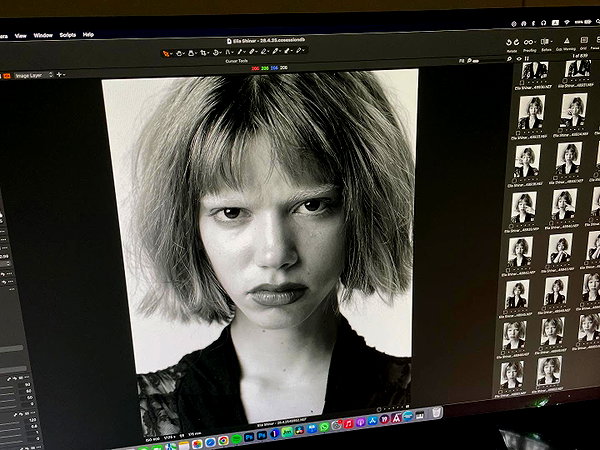Open Spotlight search in menu bar

click(x=597, y=21)
